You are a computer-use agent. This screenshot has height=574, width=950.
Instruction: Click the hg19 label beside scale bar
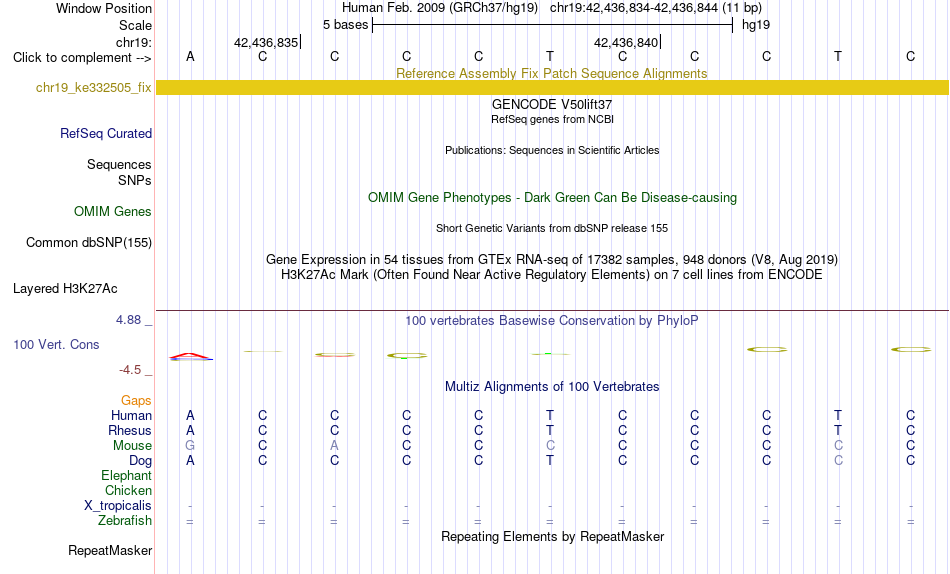pos(756,25)
